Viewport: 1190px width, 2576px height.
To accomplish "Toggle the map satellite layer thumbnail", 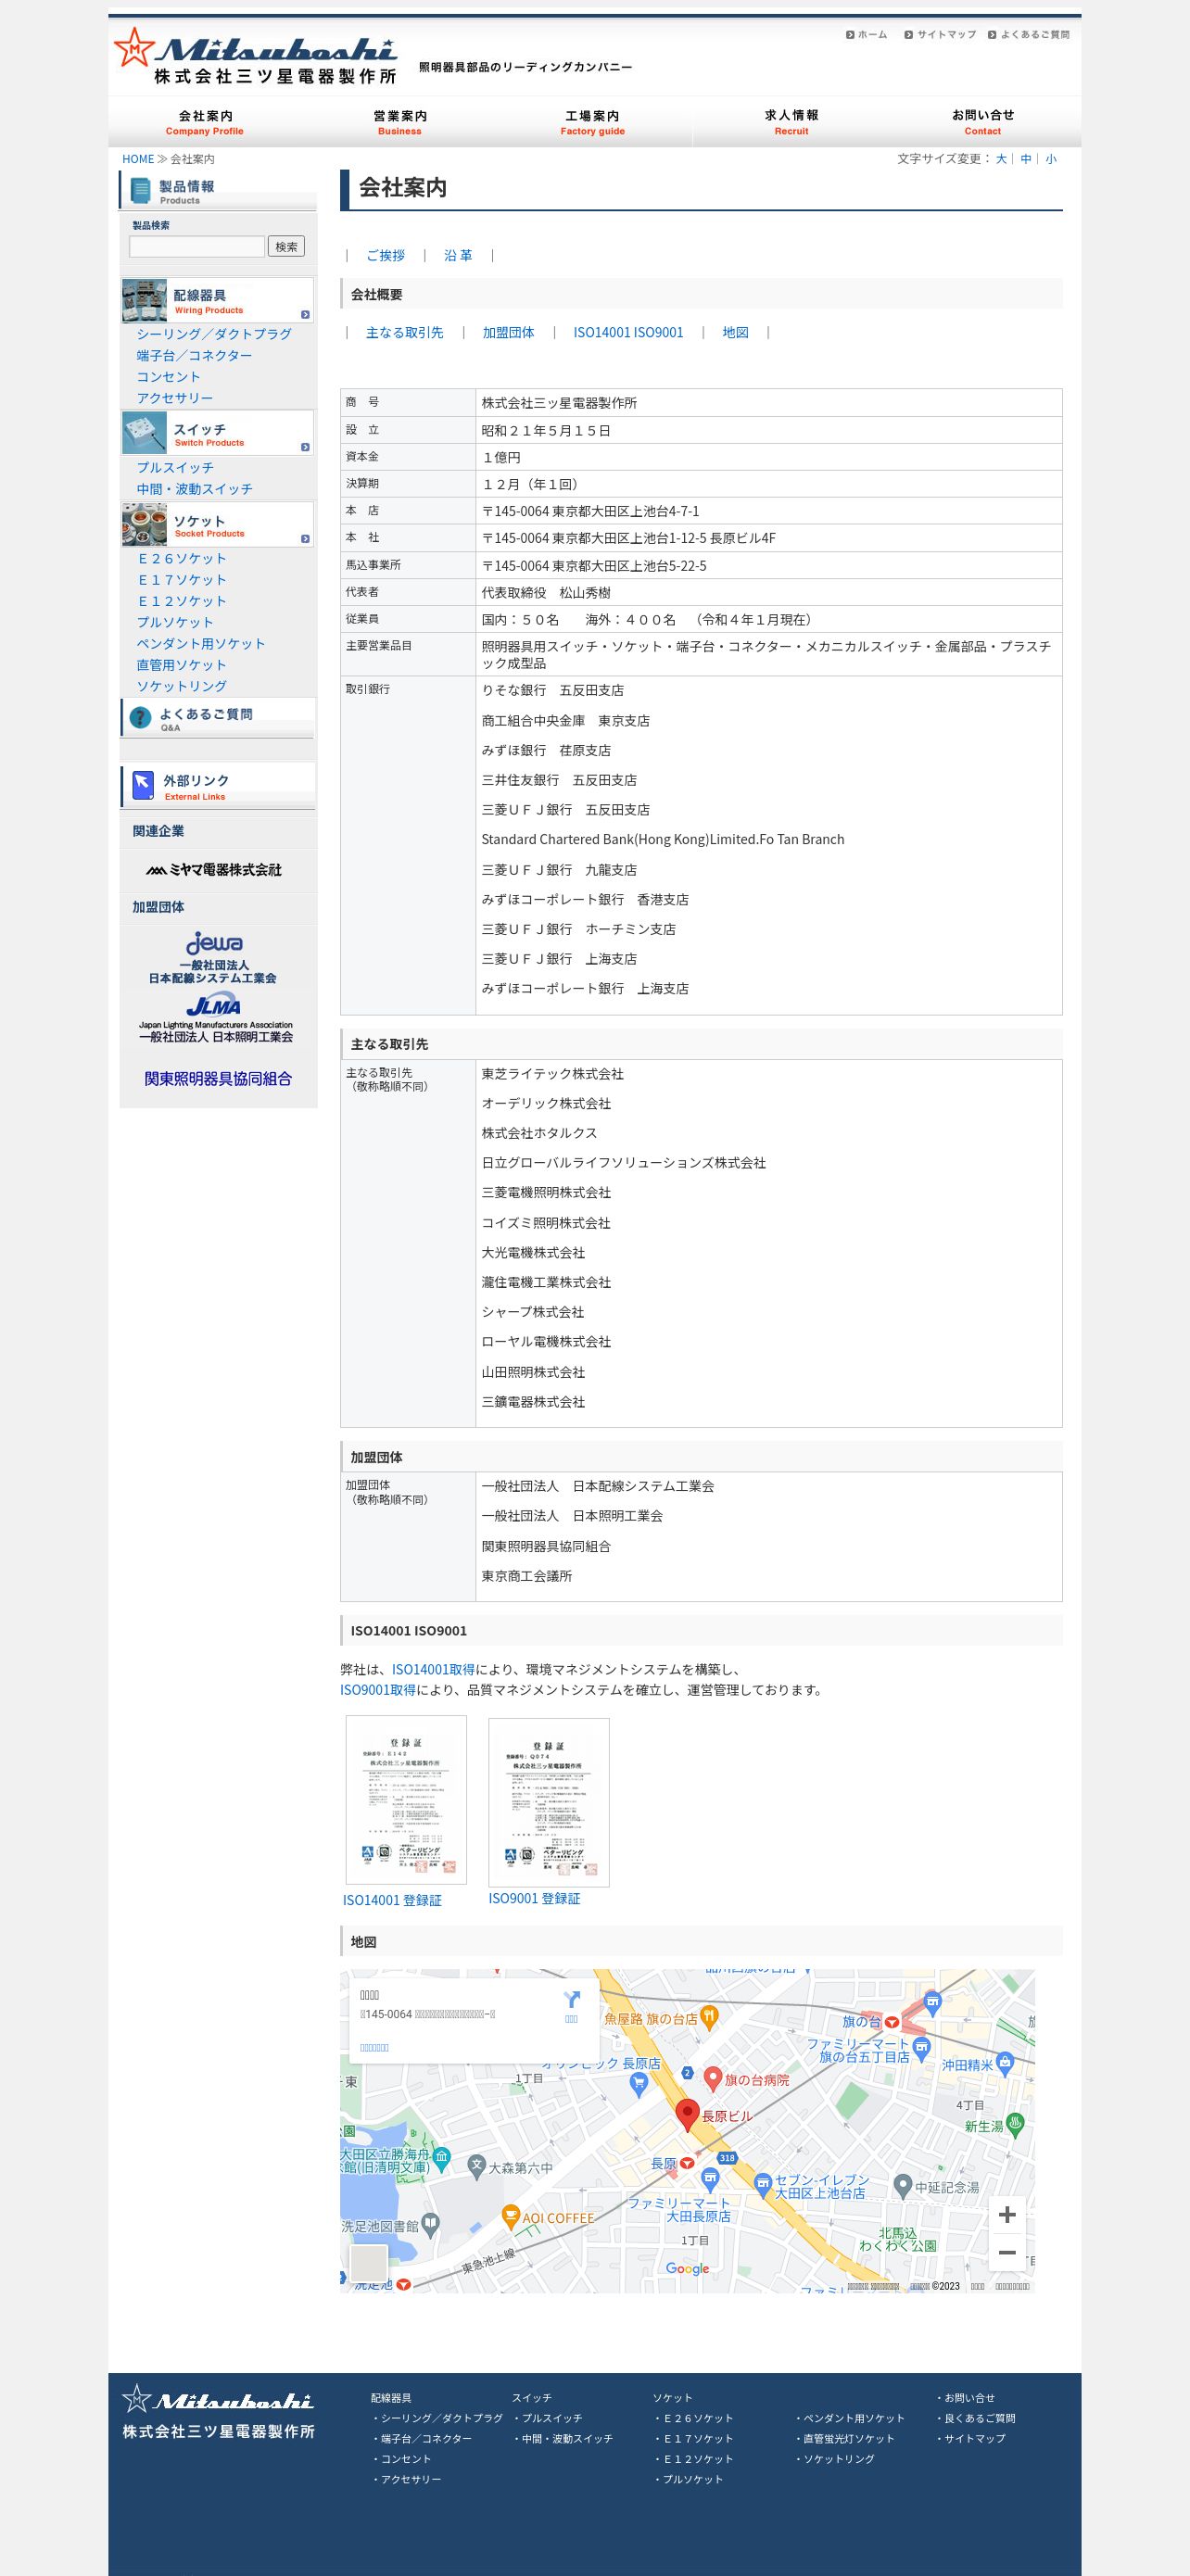I will pos(368,2263).
